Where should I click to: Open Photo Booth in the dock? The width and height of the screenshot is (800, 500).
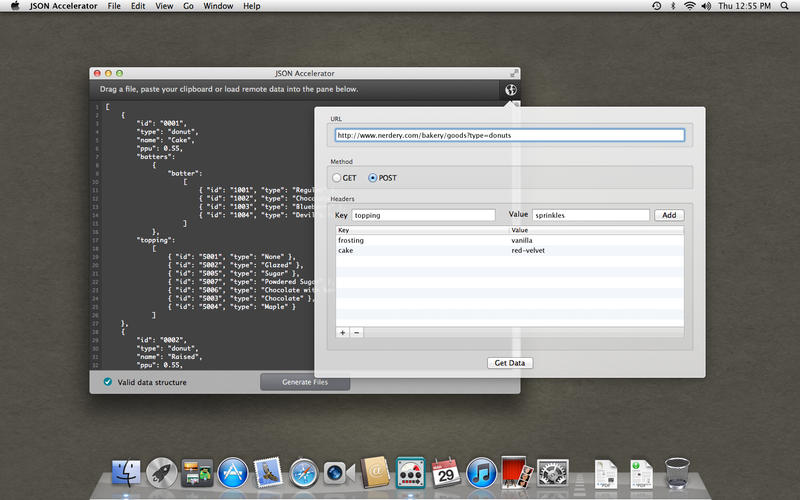coord(516,472)
